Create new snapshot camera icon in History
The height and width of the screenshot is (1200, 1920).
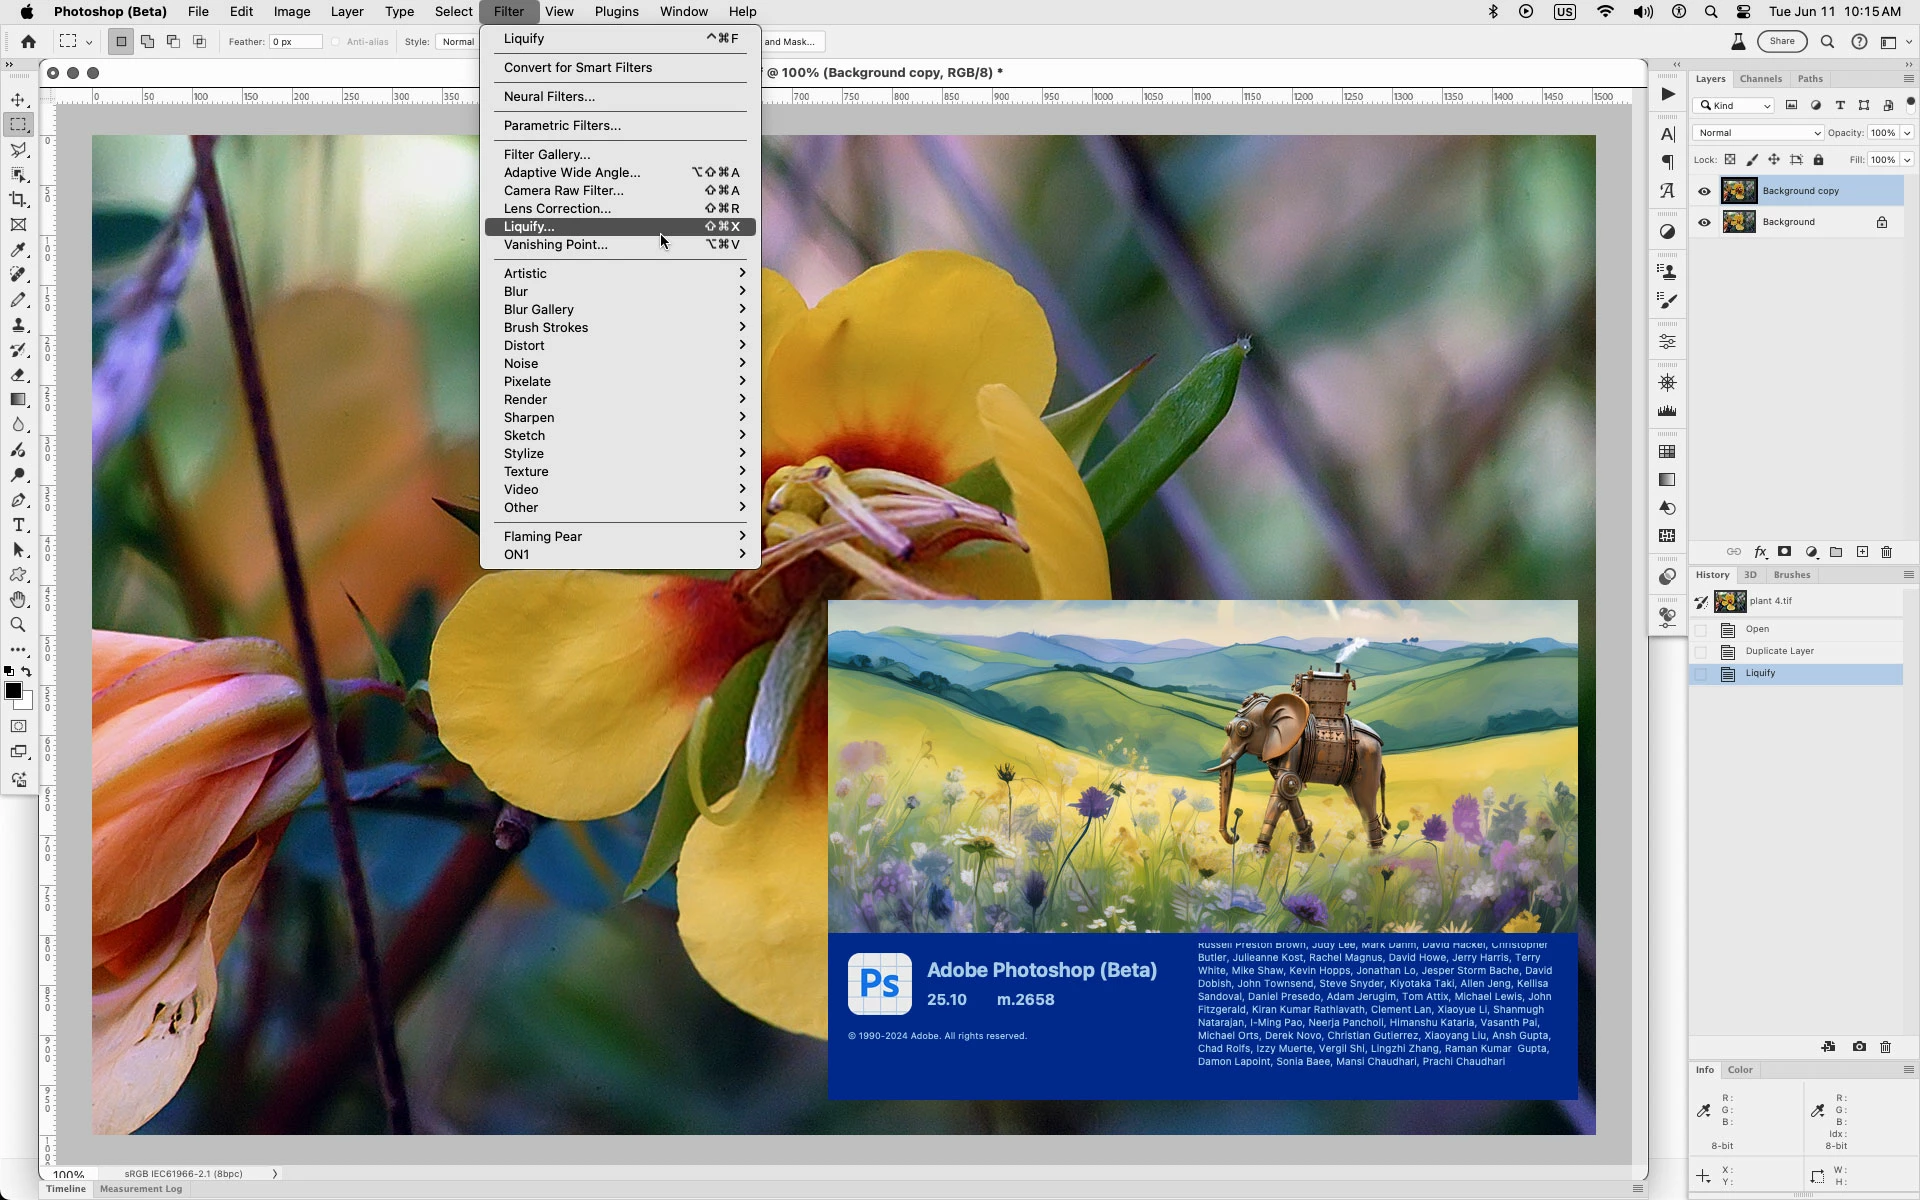(1858, 1047)
